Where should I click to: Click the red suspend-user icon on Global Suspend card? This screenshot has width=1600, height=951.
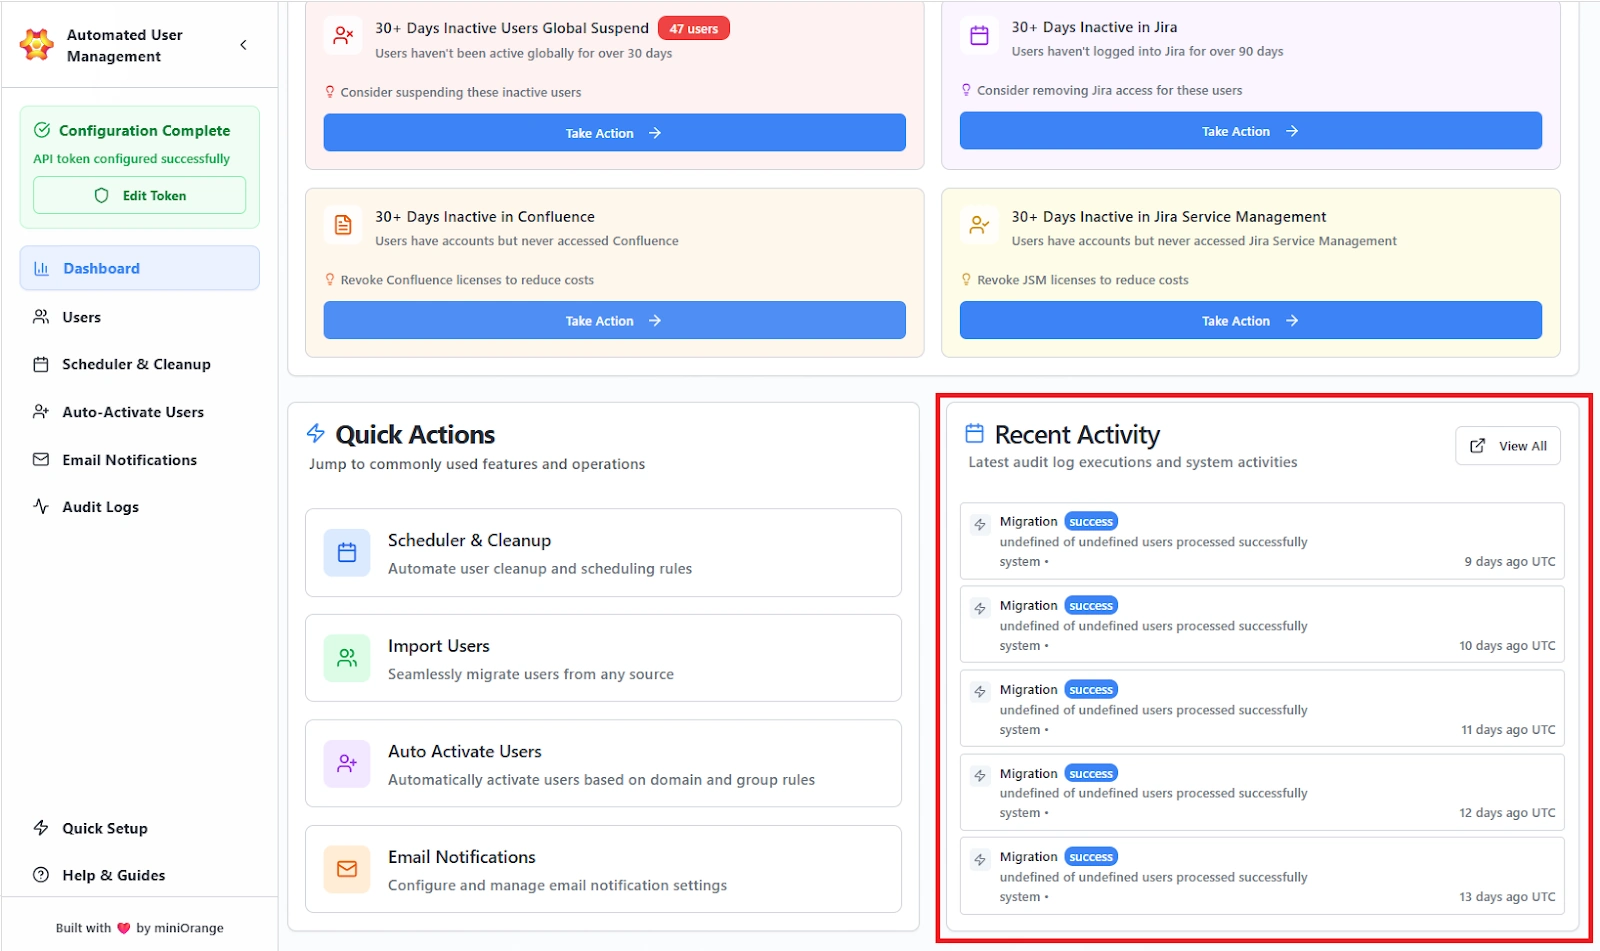[343, 35]
